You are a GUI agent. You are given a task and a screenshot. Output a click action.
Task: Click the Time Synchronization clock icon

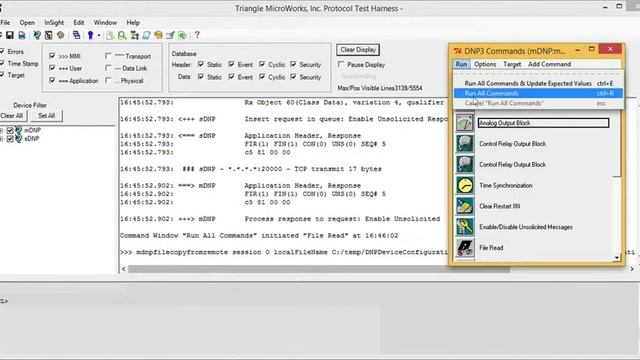[x=465, y=185]
